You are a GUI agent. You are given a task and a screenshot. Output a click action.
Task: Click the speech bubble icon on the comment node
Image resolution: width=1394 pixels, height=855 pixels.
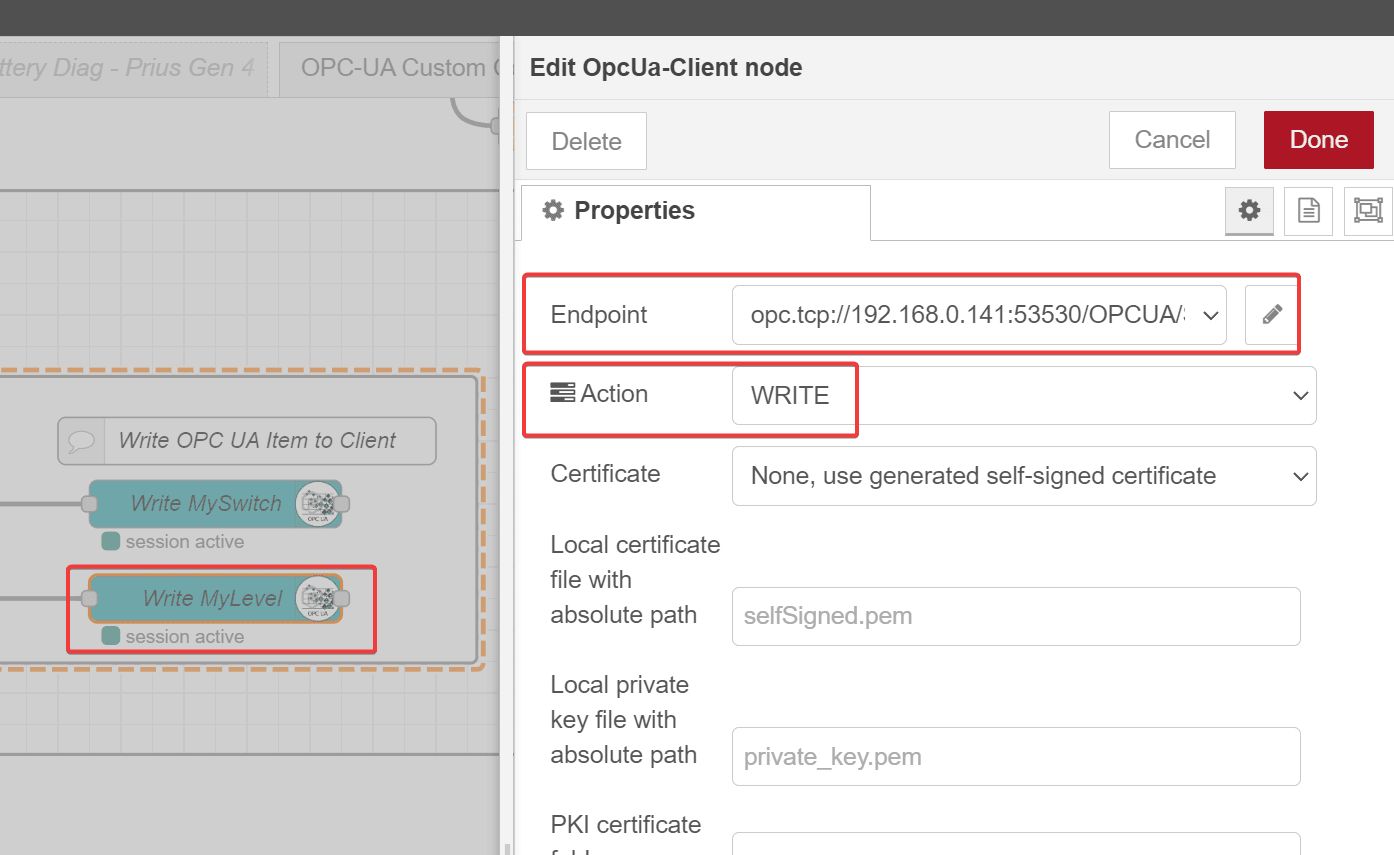pos(83,440)
